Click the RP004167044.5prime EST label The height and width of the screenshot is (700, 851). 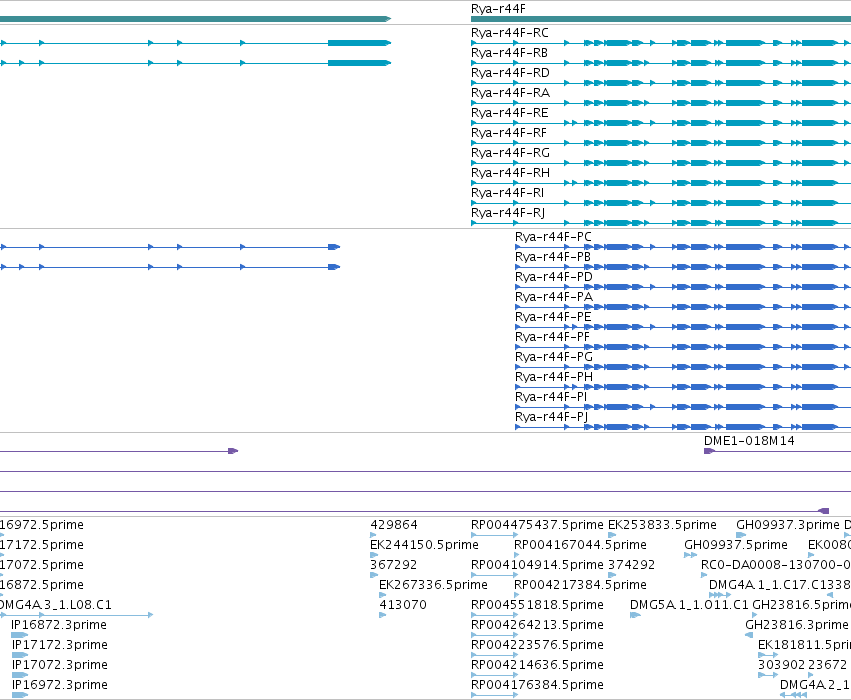coord(580,545)
